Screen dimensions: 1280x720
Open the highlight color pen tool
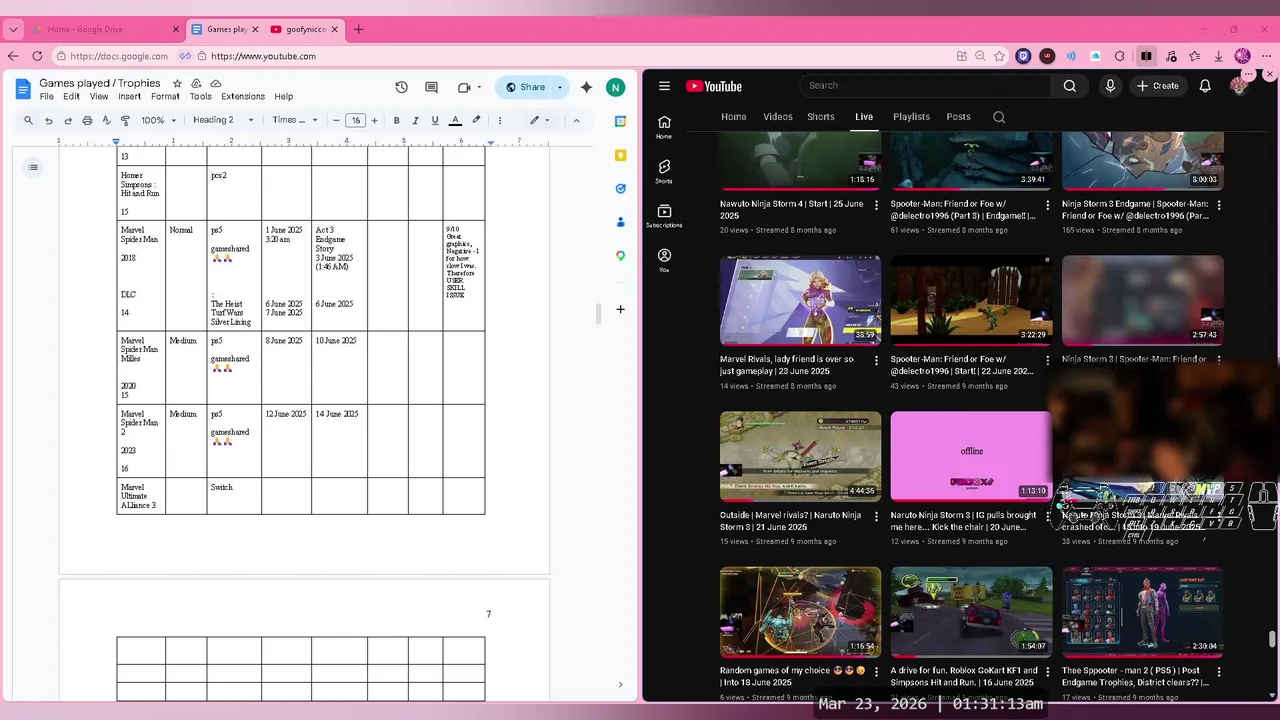(476, 120)
